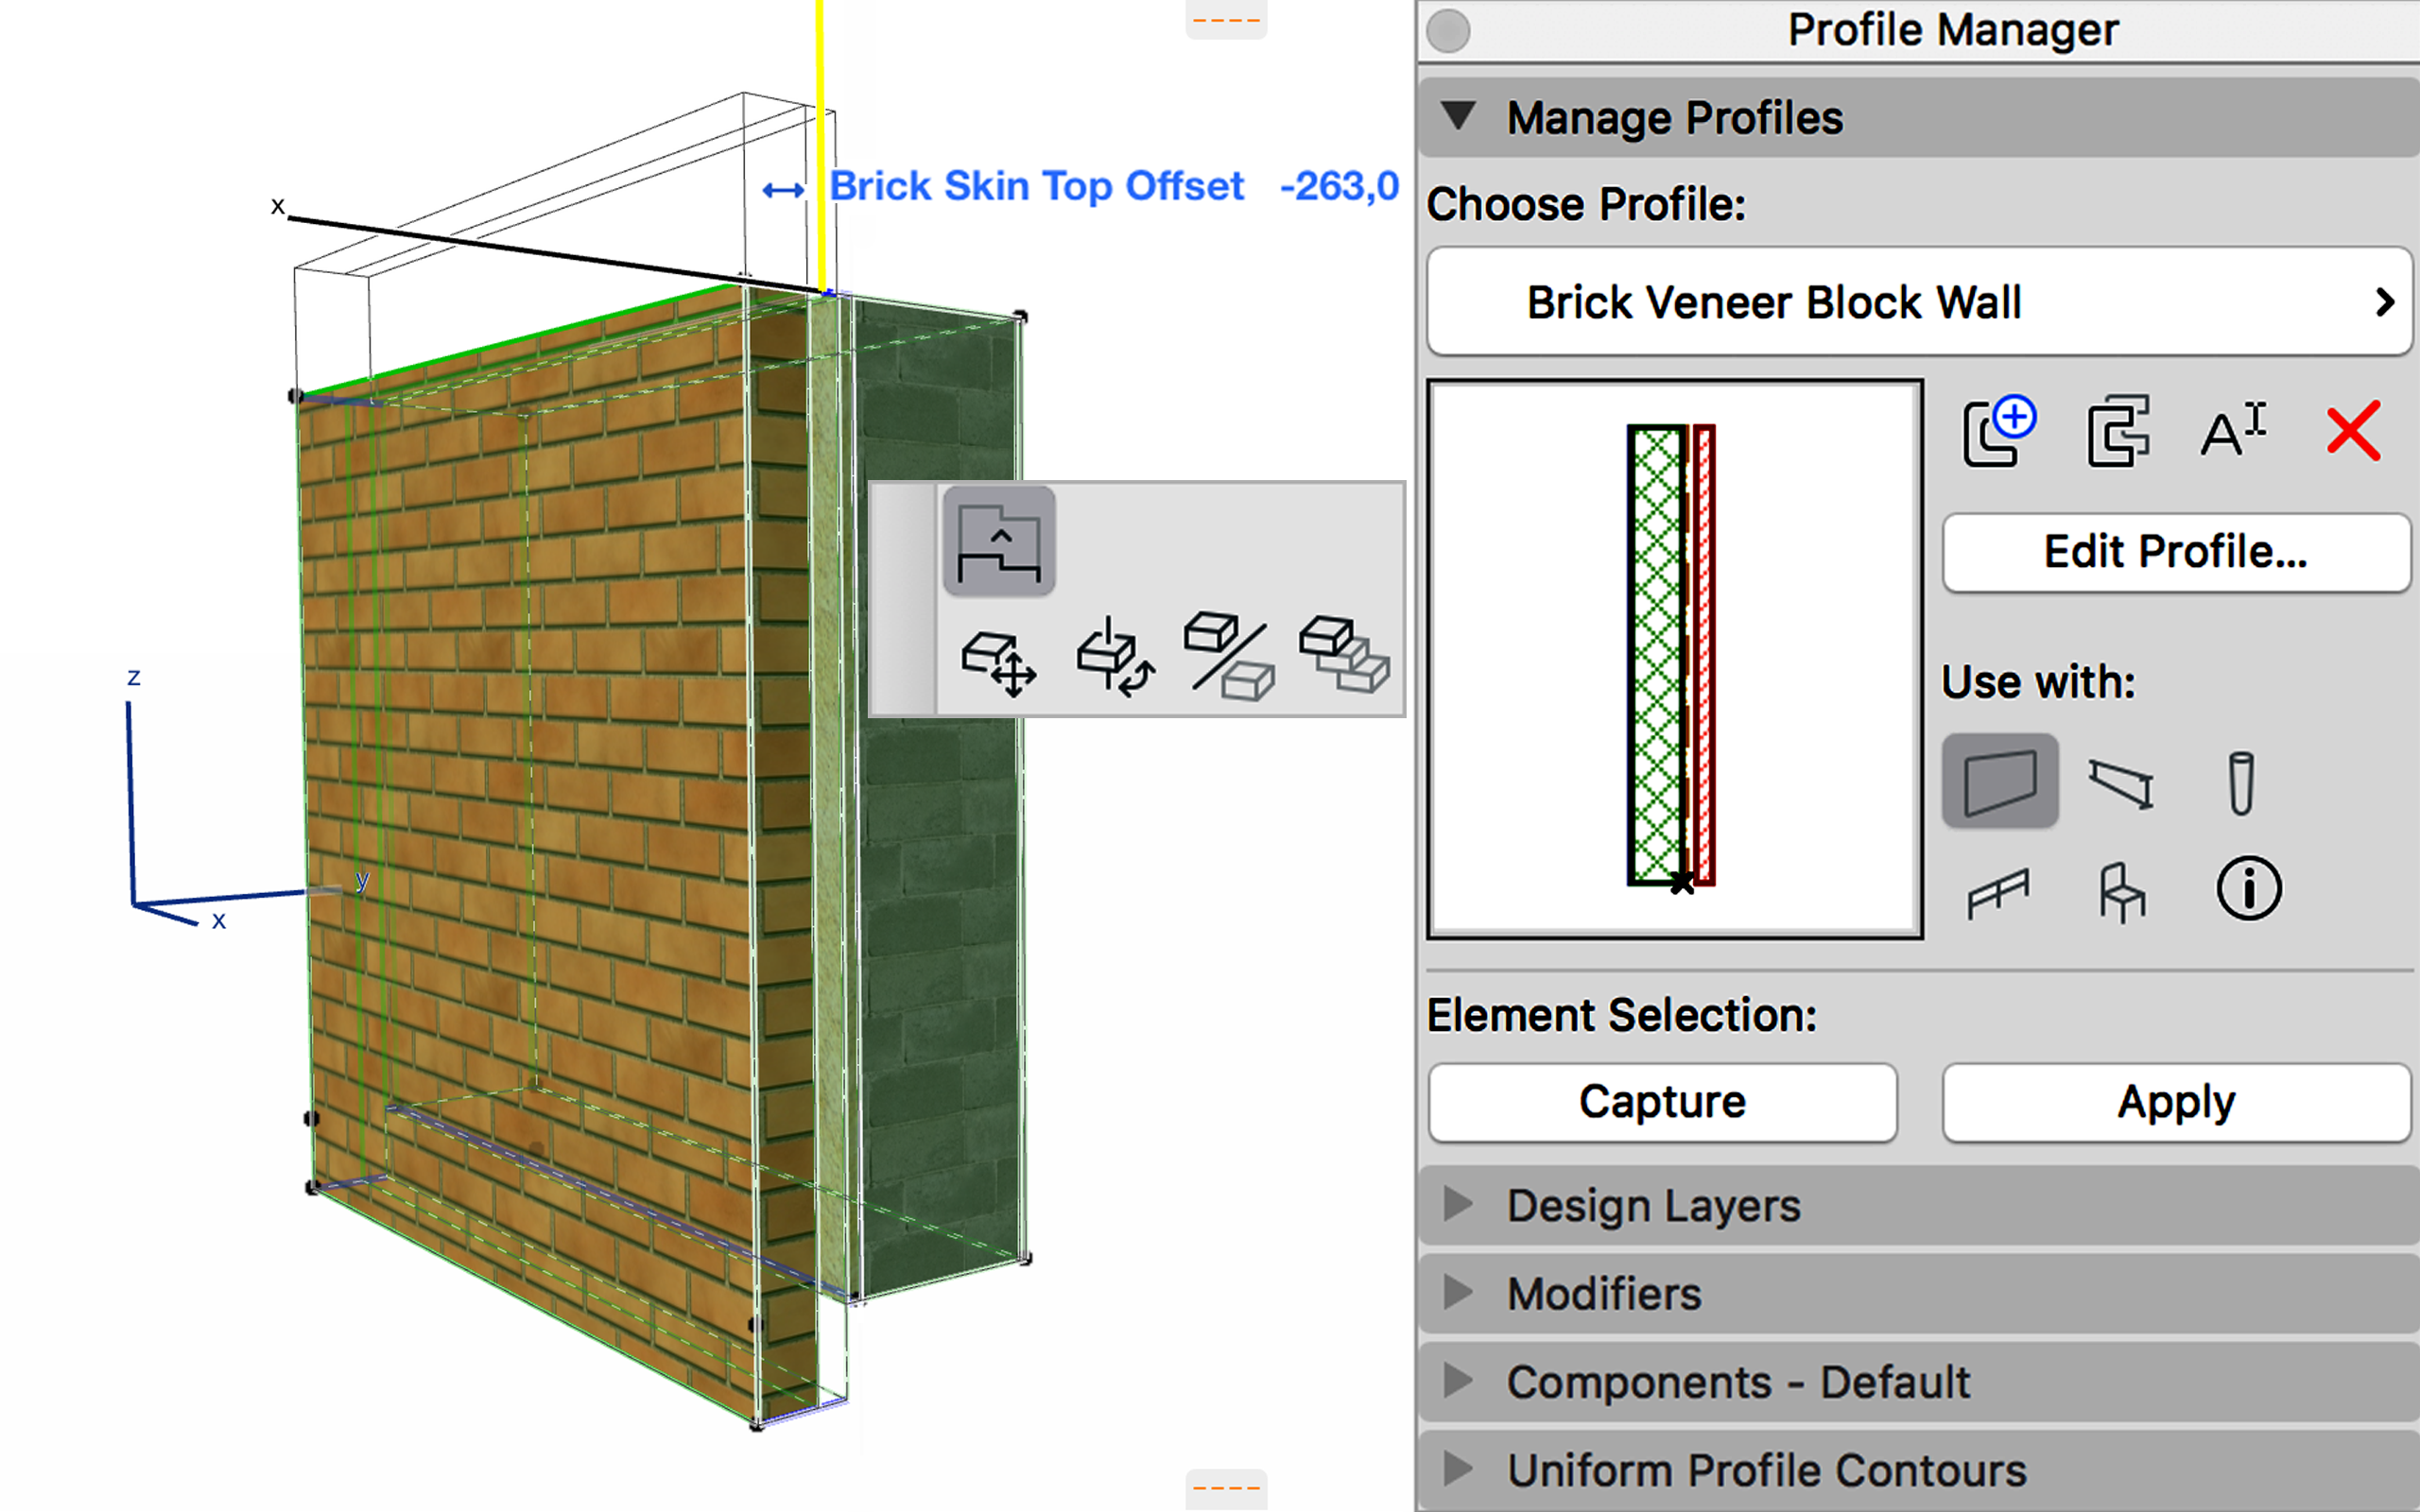Click the Rename Profile icon
Screen dimensions: 2420x1512
[x=2234, y=432]
